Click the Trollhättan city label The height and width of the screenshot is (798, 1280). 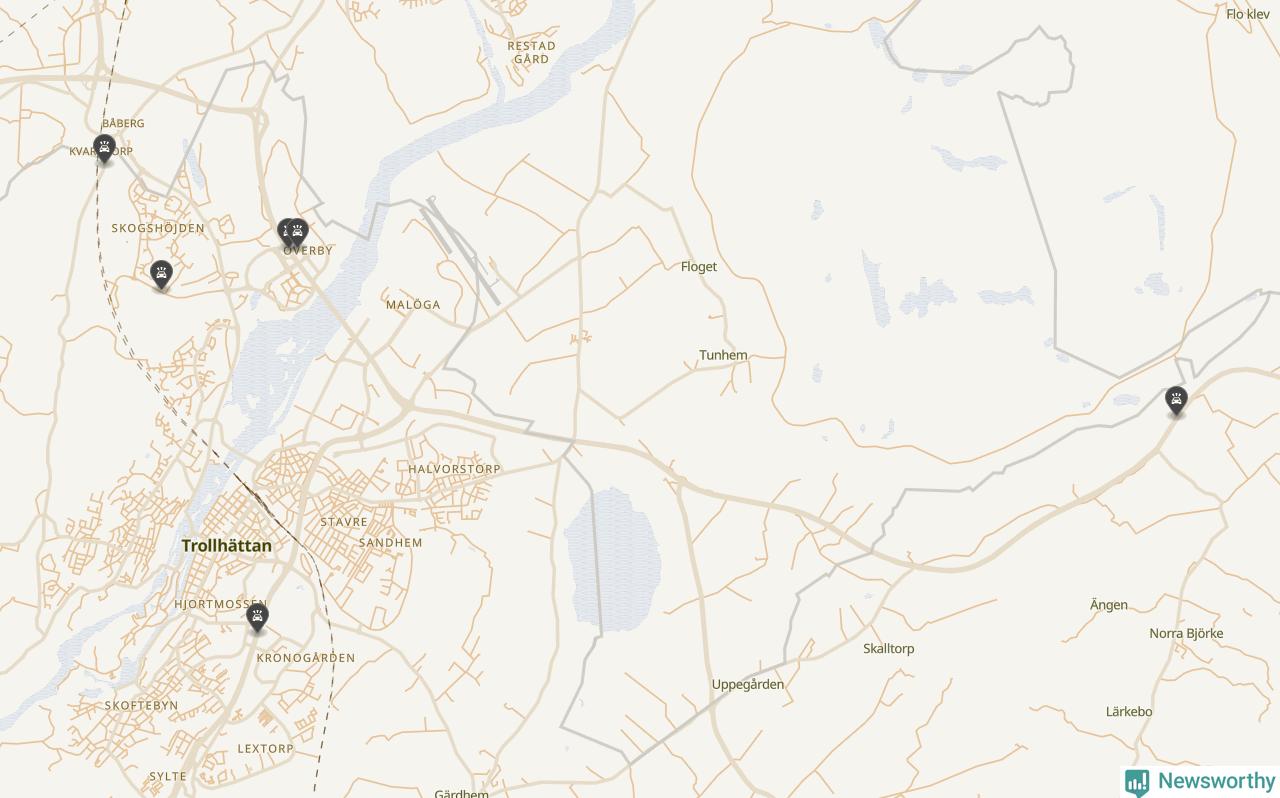[226, 546]
